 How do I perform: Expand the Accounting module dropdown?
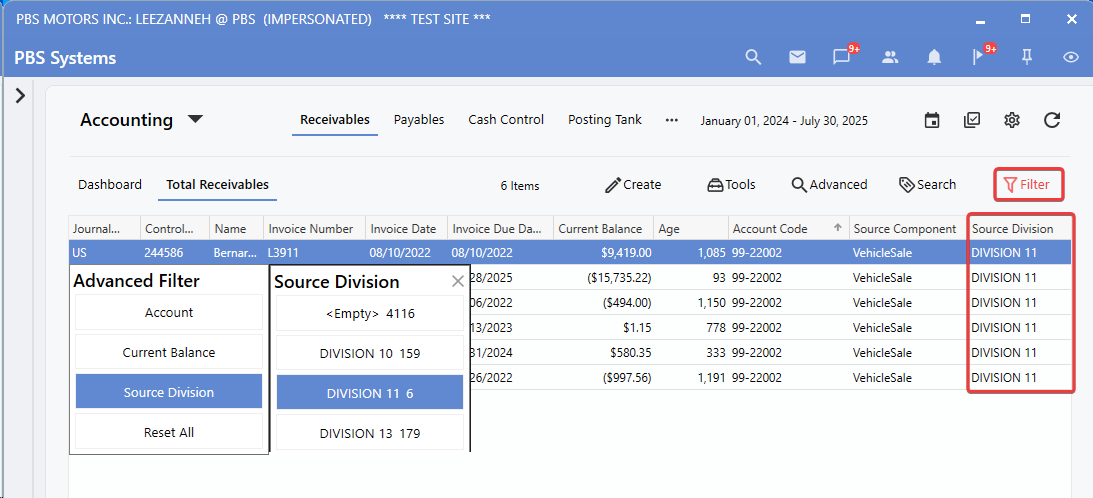pyautogui.click(x=196, y=120)
